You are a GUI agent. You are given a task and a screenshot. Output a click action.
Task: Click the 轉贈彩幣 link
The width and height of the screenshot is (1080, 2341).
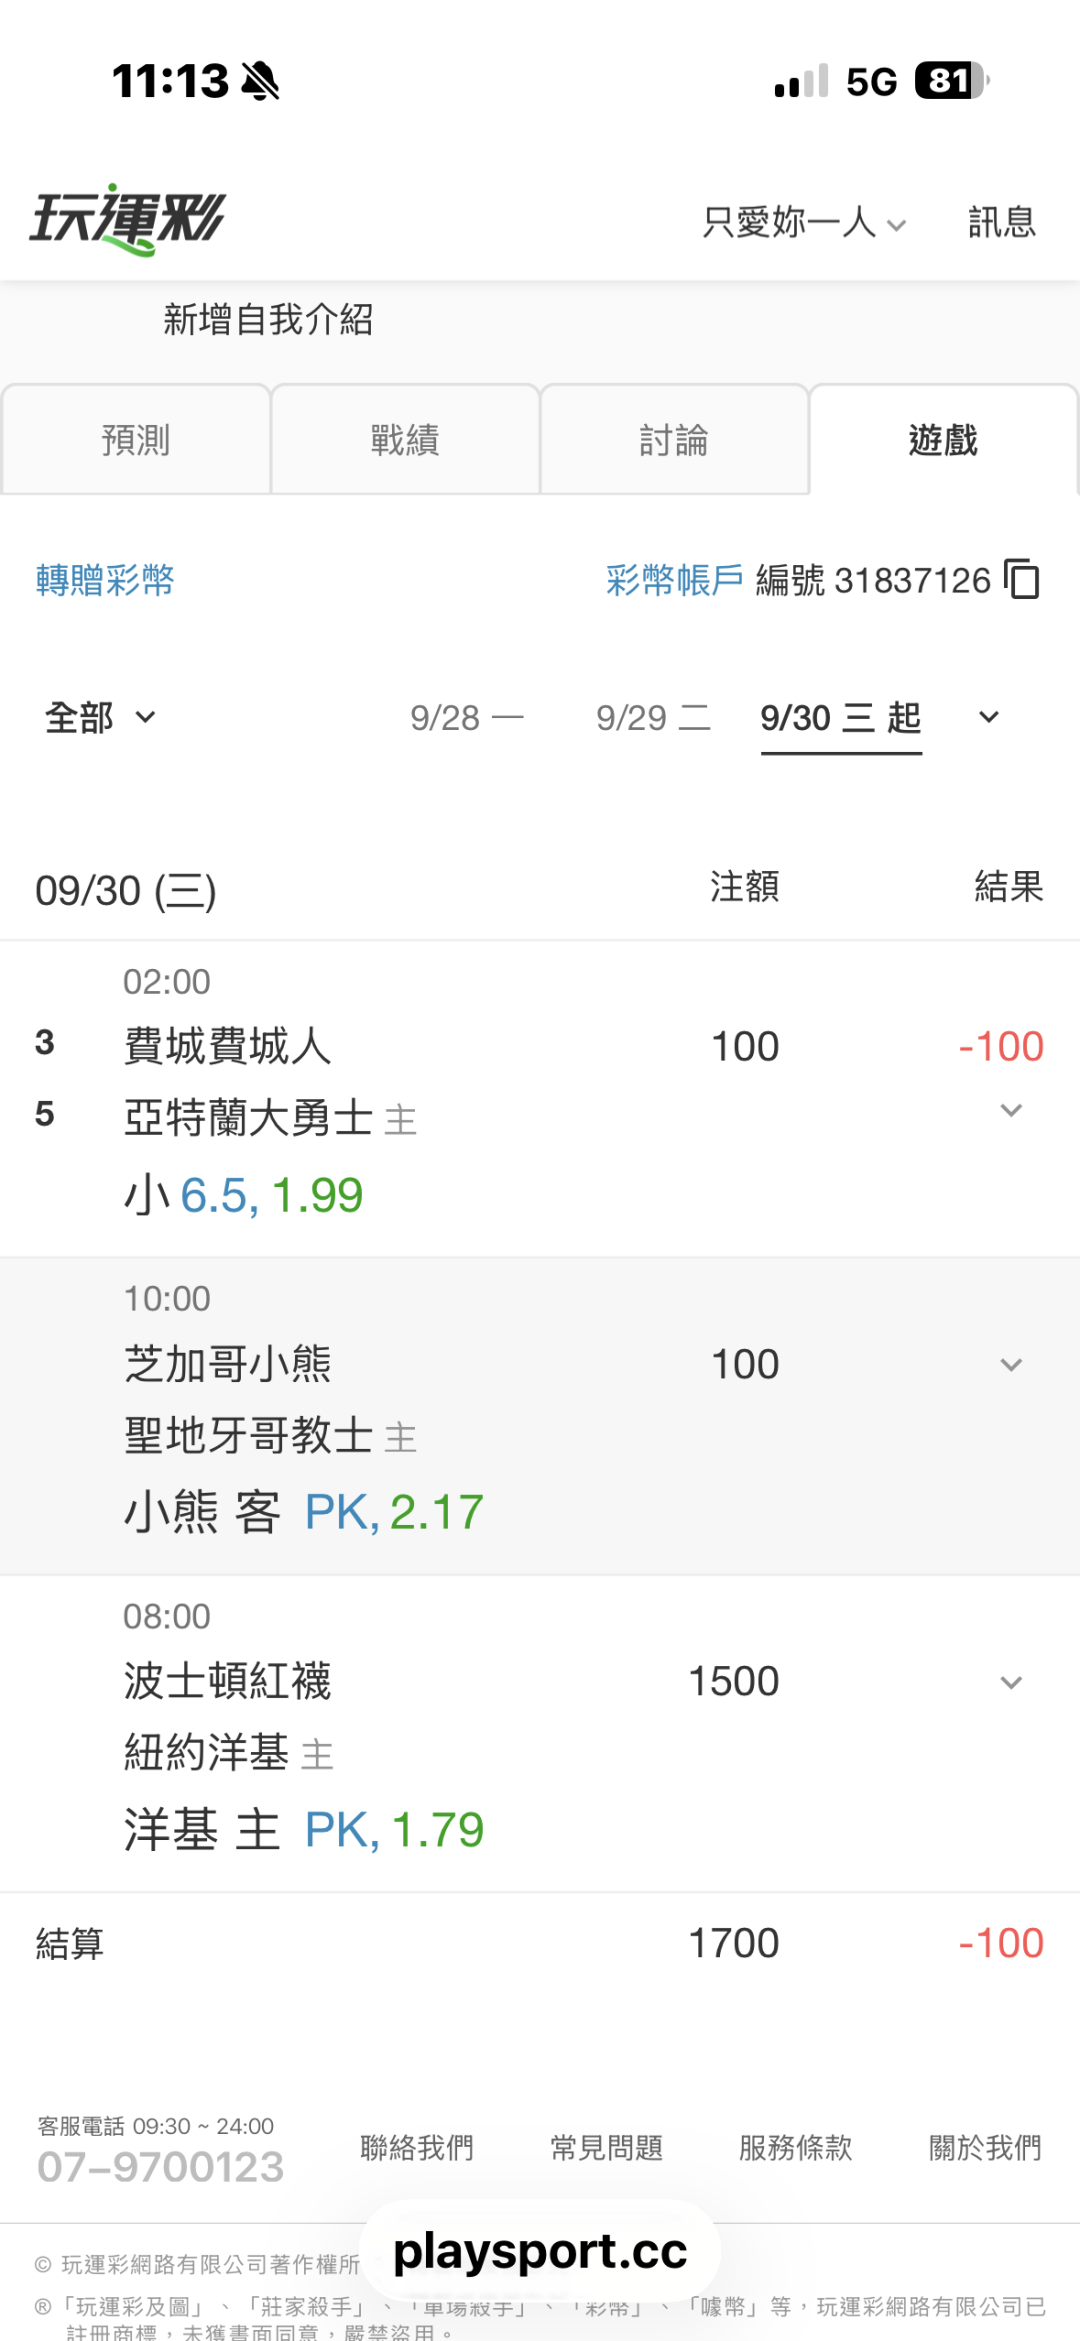click(105, 580)
